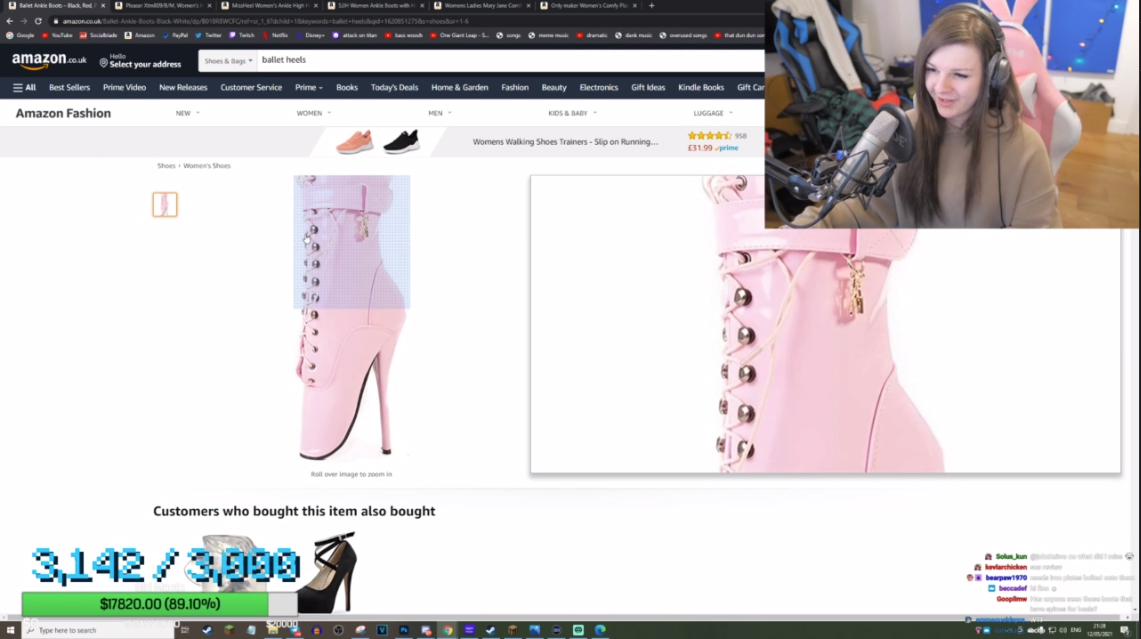
Task: Open File Explorer from the taskbar
Action: point(273,630)
